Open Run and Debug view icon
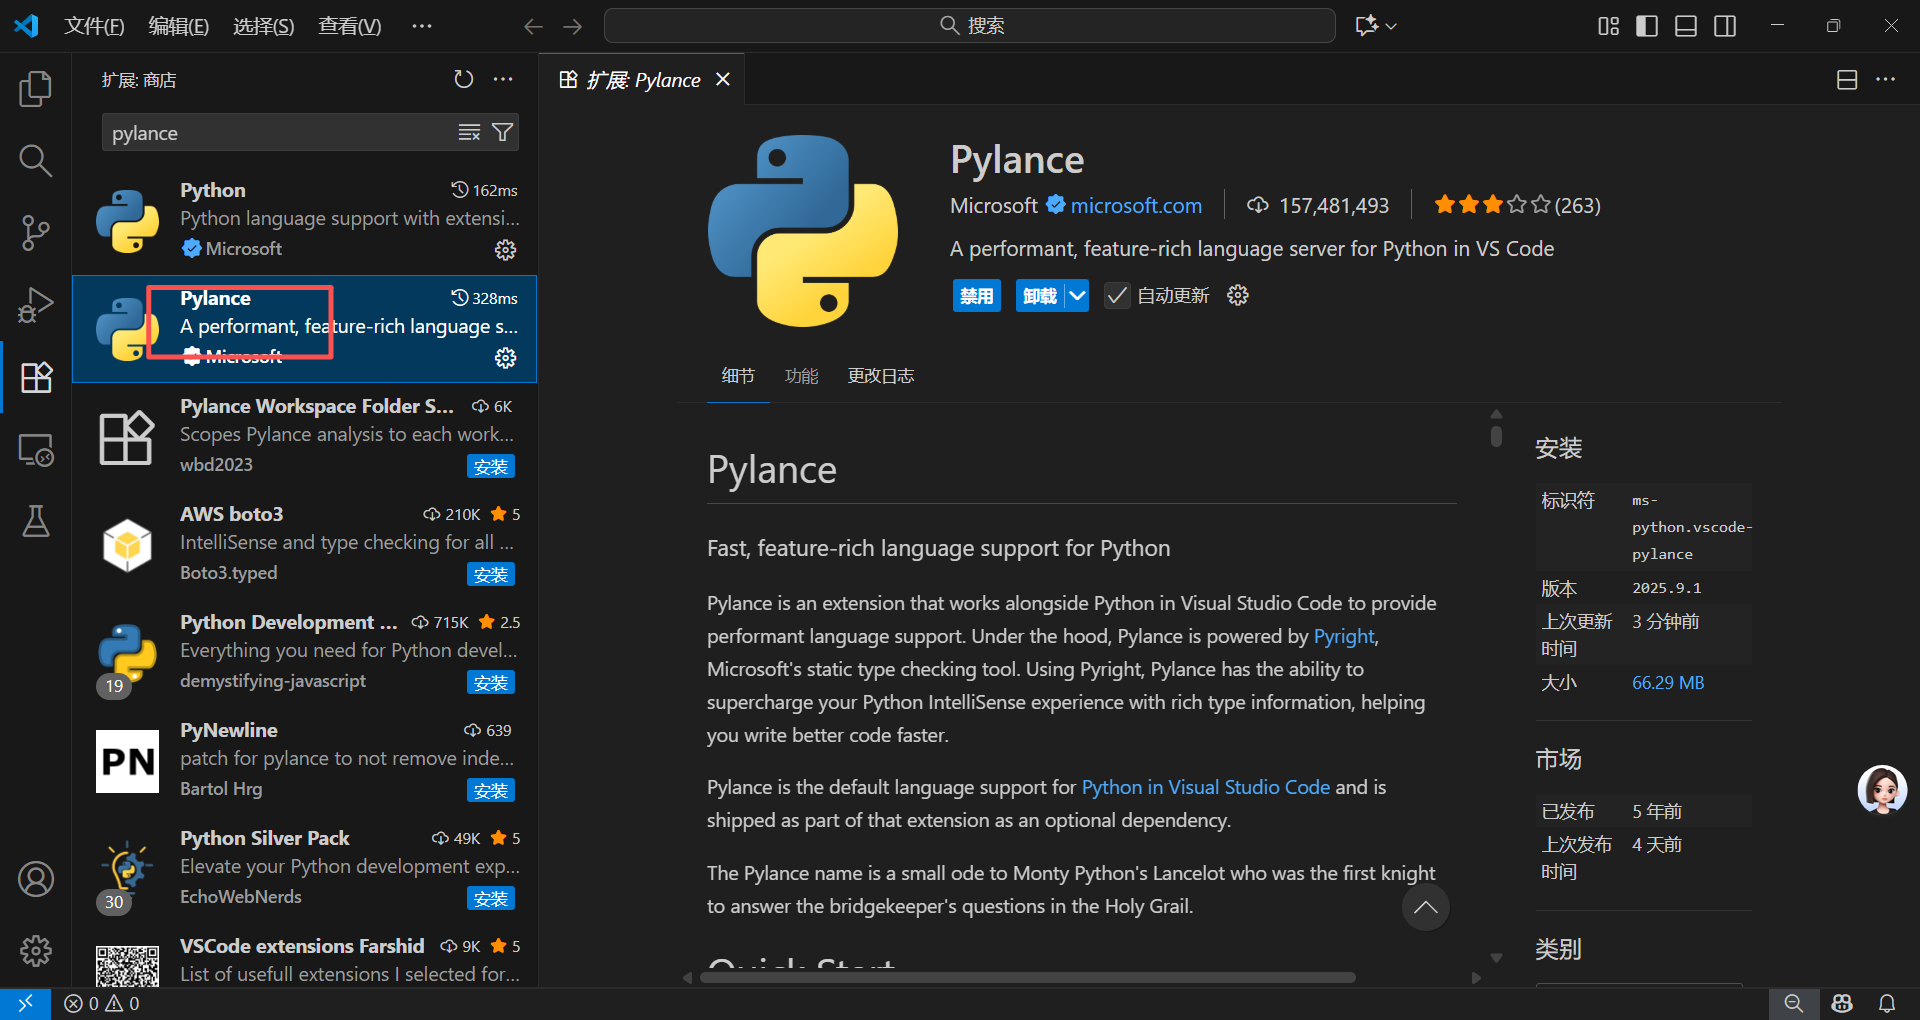Screen dimensions: 1920x1020 [36, 305]
